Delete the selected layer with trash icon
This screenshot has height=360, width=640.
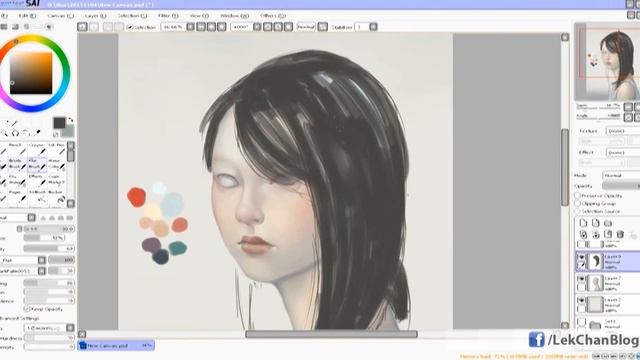pyautogui.click(x=620, y=234)
